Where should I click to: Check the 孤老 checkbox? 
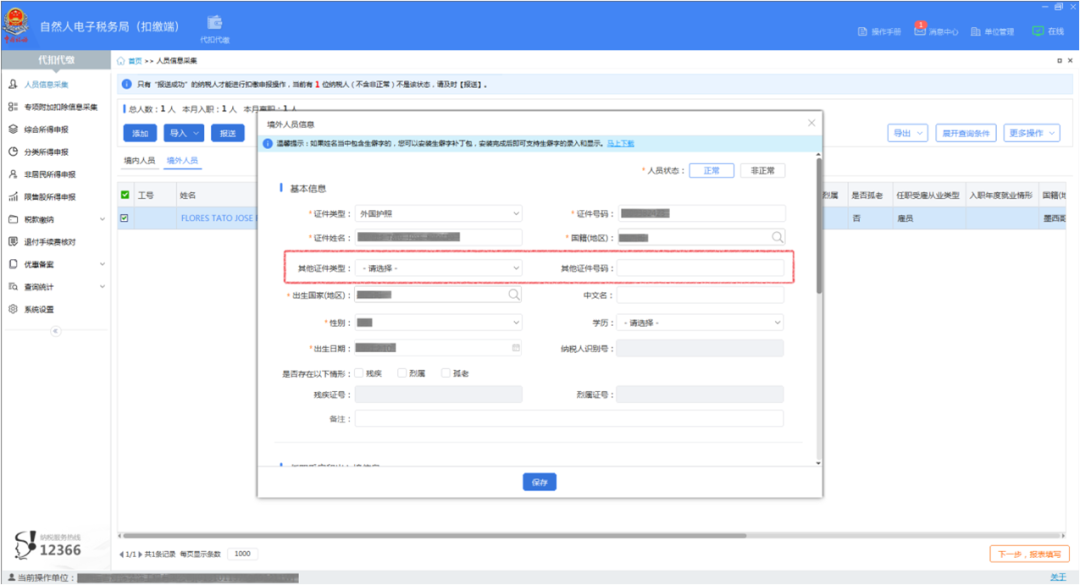click(446, 373)
